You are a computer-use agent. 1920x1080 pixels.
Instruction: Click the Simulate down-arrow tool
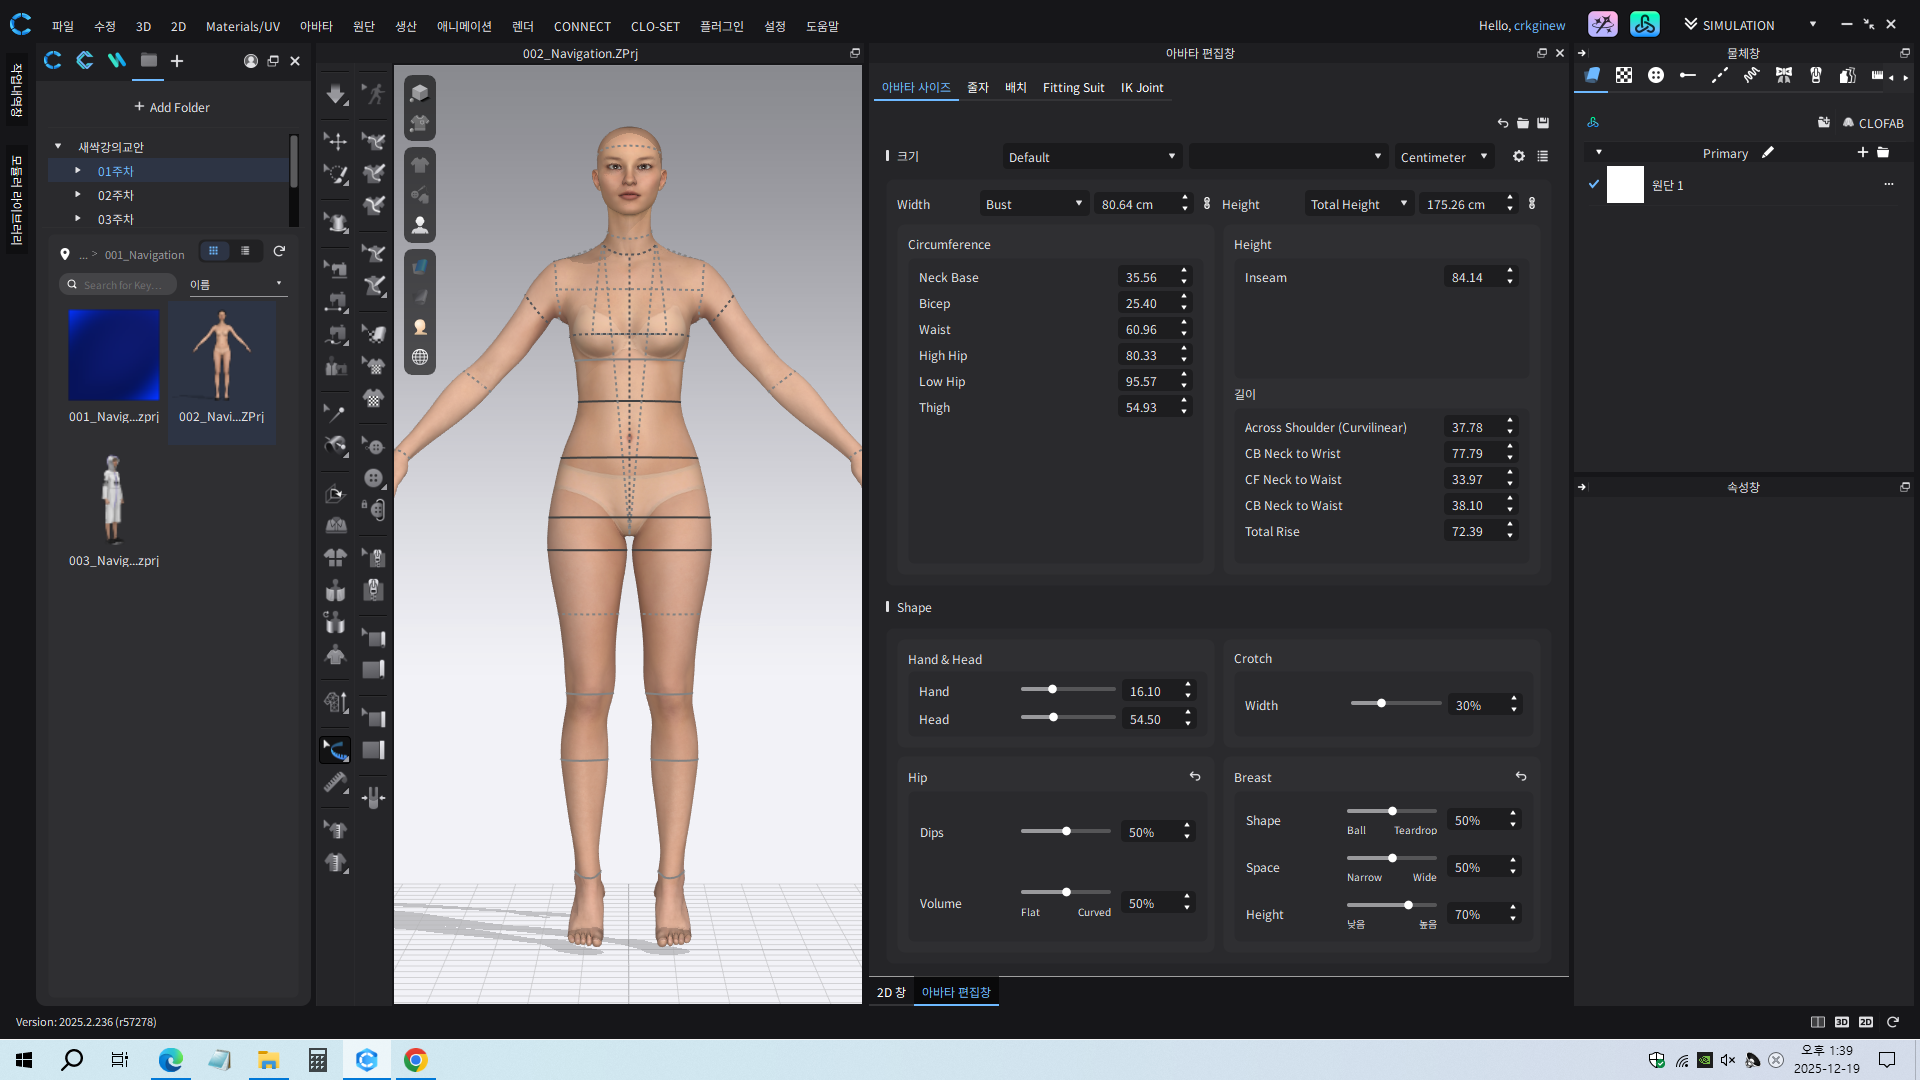click(335, 94)
